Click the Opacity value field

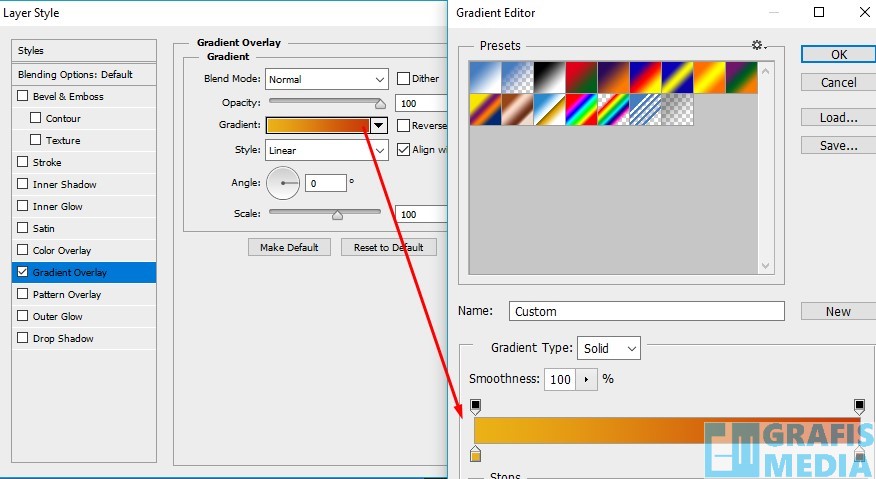420,103
